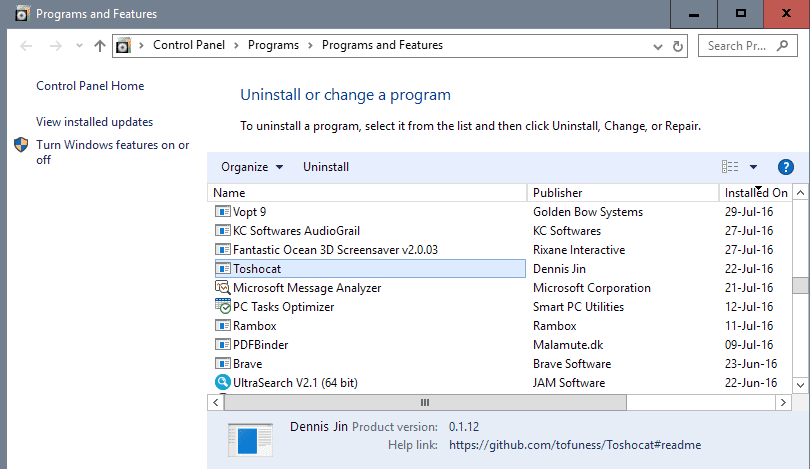Click the change view layout icon
This screenshot has height=469, width=810.
coord(730,166)
